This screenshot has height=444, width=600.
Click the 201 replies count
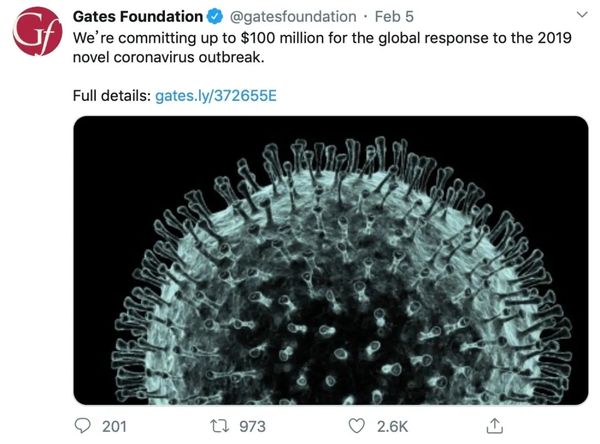pos(115,426)
